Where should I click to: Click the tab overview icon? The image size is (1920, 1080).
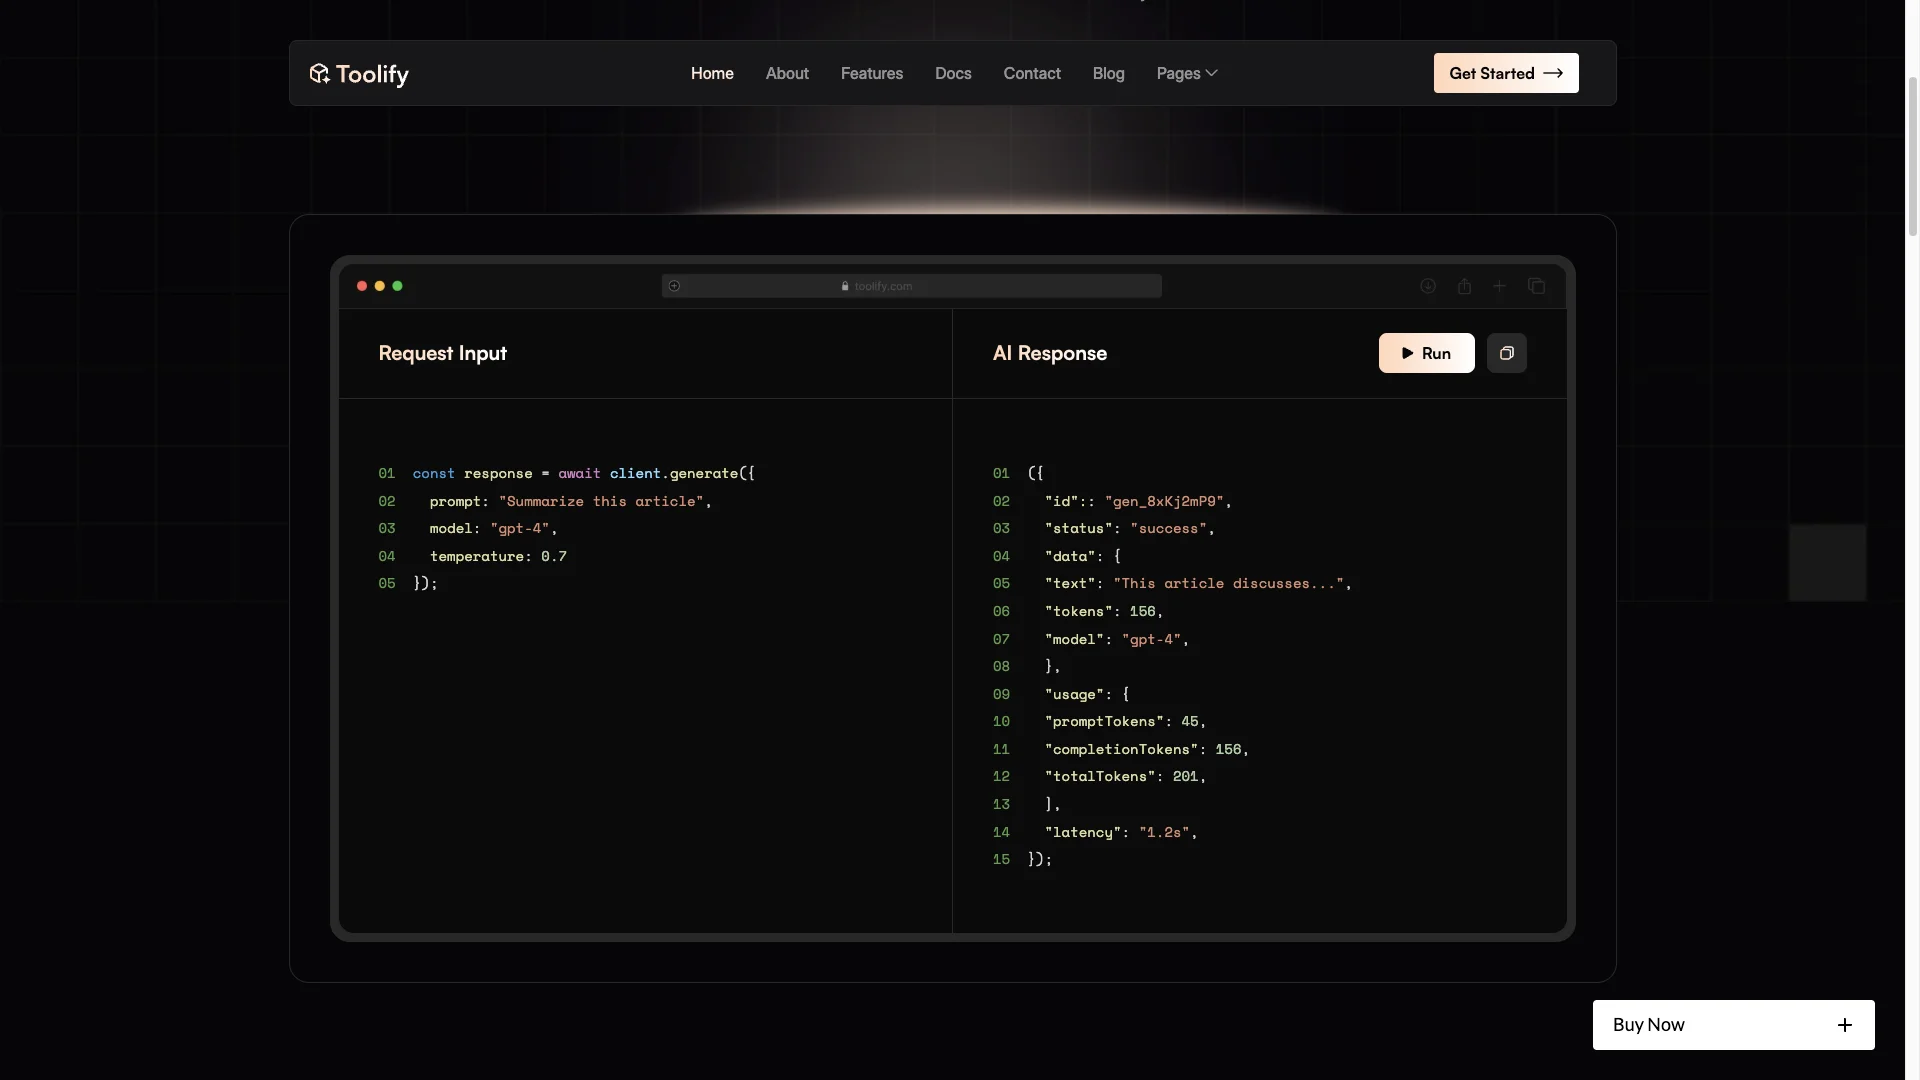pyautogui.click(x=1536, y=286)
